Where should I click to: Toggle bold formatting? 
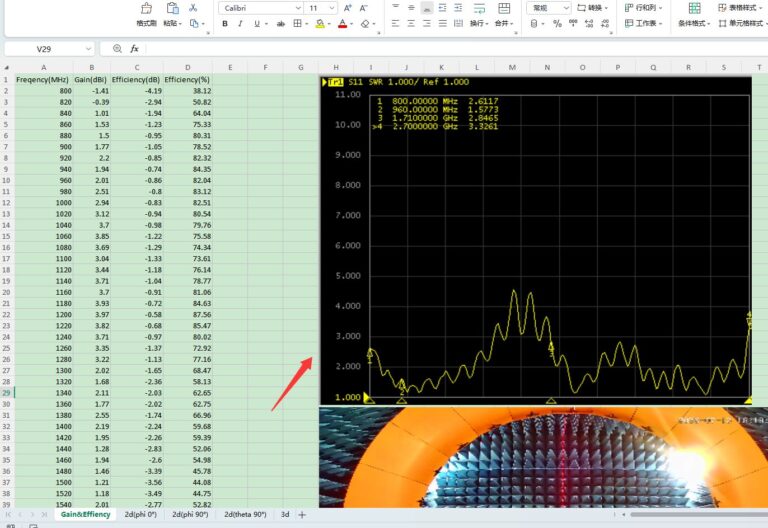click(225, 24)
